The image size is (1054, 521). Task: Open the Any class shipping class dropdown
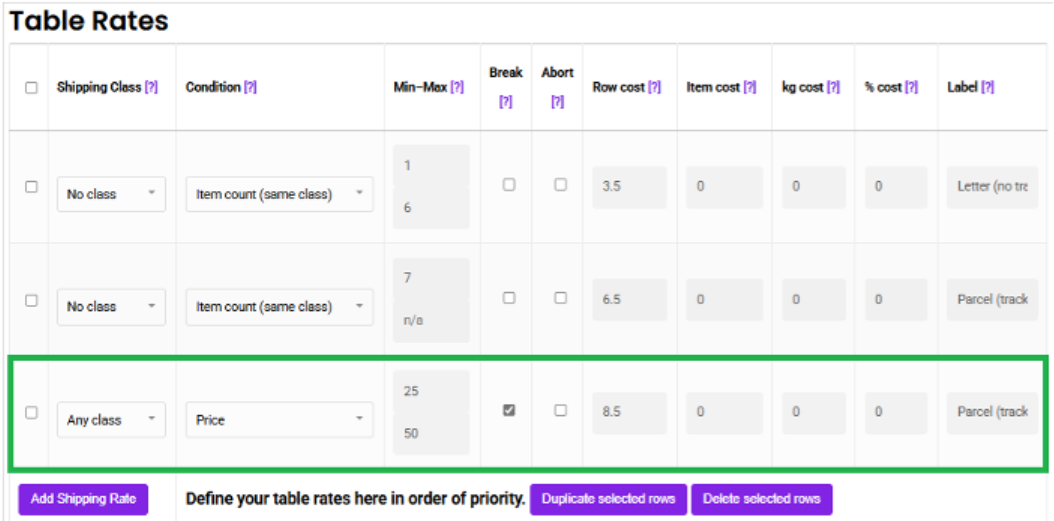pos(111,419)
